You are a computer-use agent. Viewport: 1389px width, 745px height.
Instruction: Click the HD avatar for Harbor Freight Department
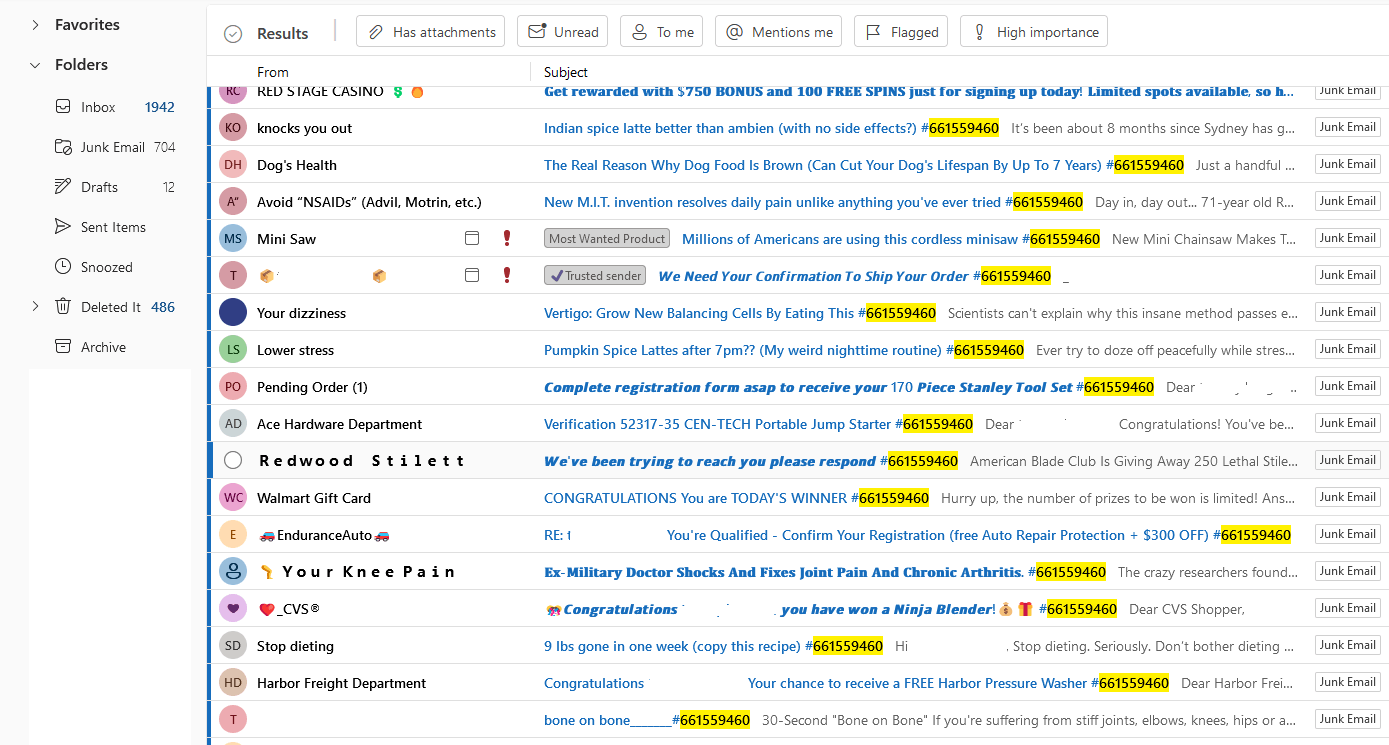click(233, 683)
